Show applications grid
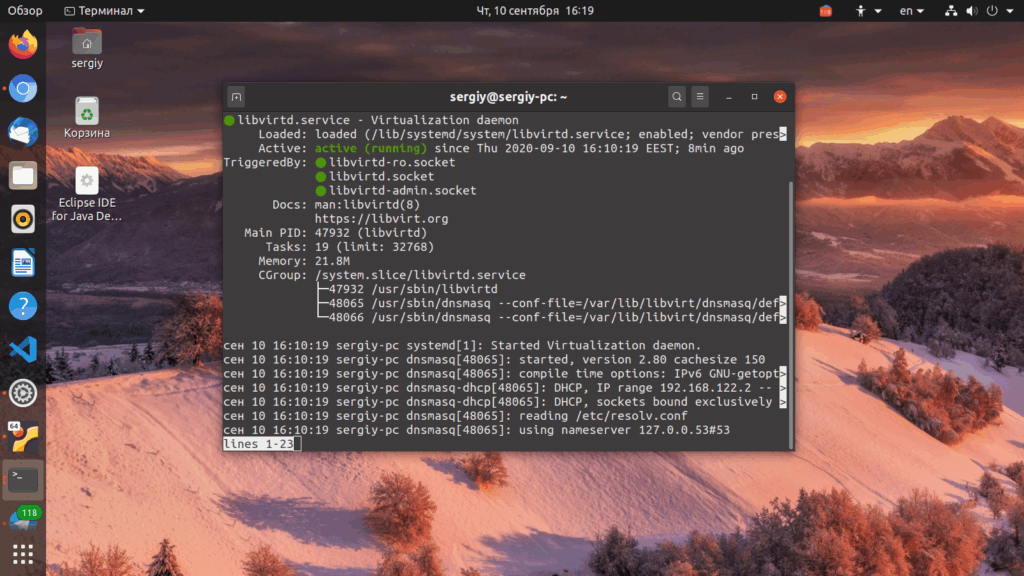The width and height of the screenshot is (1024, 576). (x=23, y=554)
